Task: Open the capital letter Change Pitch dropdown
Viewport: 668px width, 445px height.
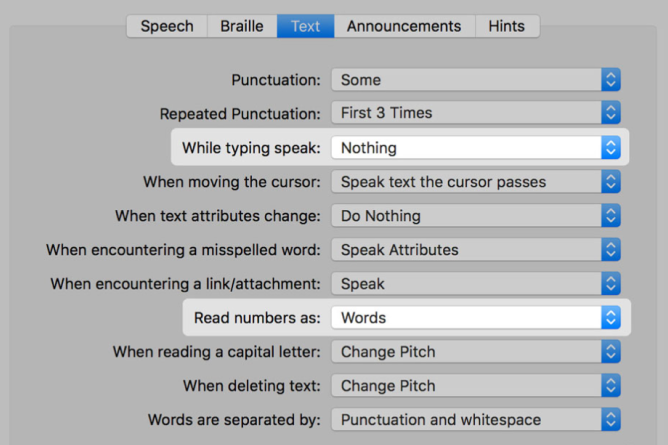Action: [476, 352]
